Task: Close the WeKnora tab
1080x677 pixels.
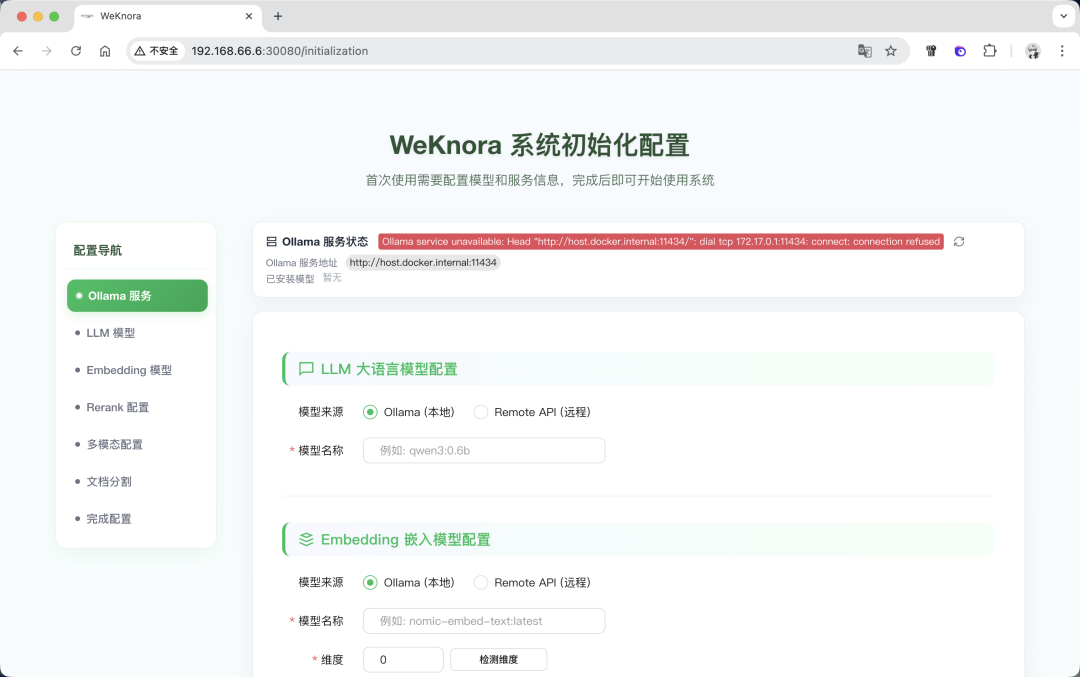Action: (x=249, y=16)
